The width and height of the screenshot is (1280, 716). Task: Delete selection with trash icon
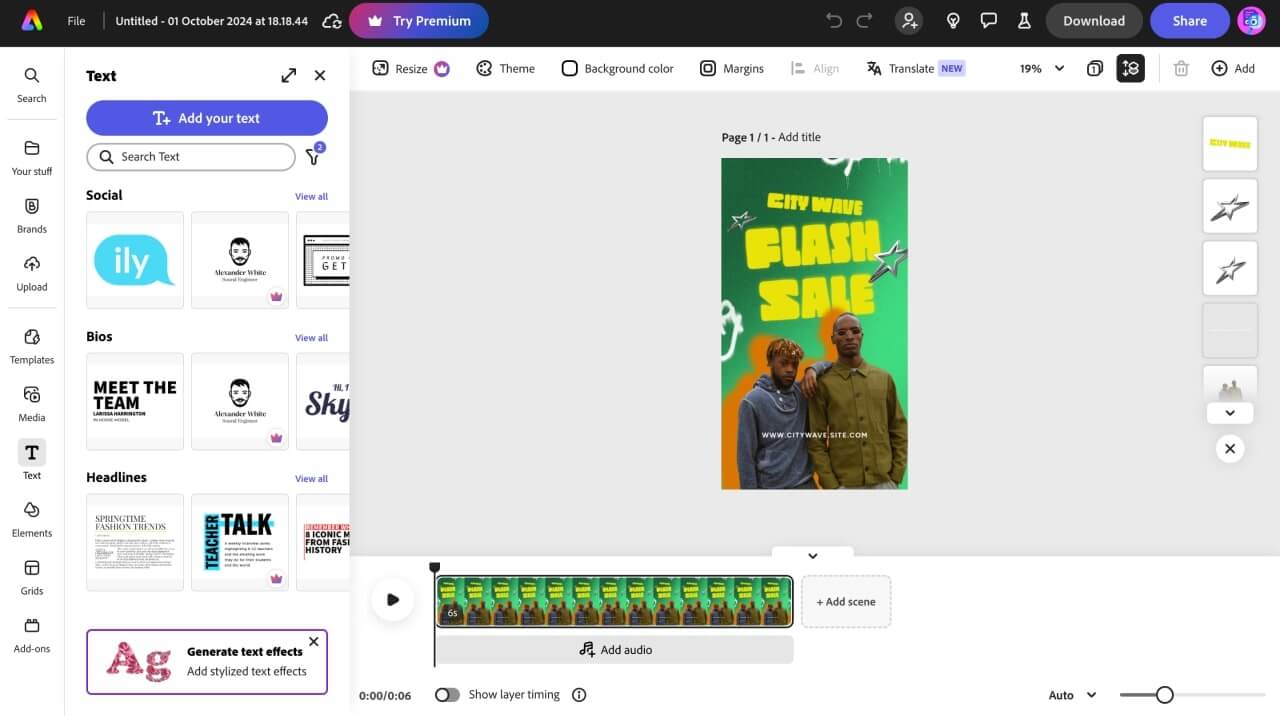tap(1181, 68)
